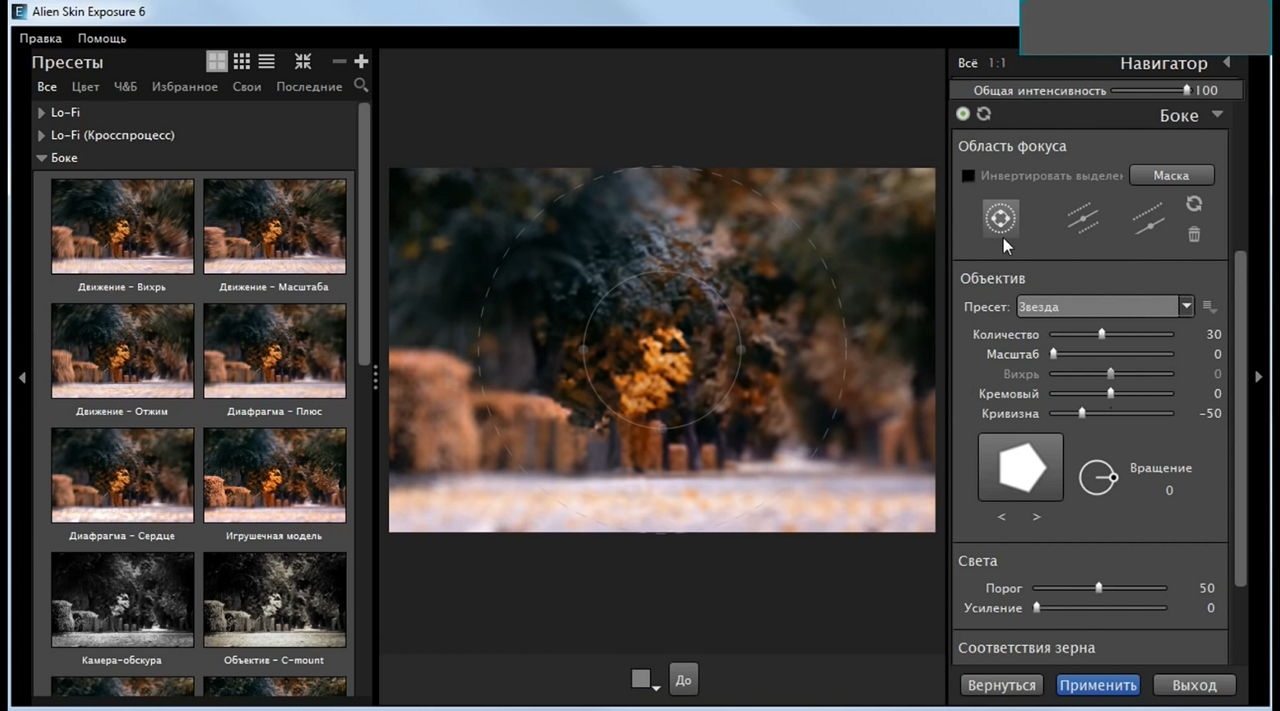Viewport: 1280px width, 711px height.
Task: Select the half-planar focus region tool
Action: [1149, 218]
